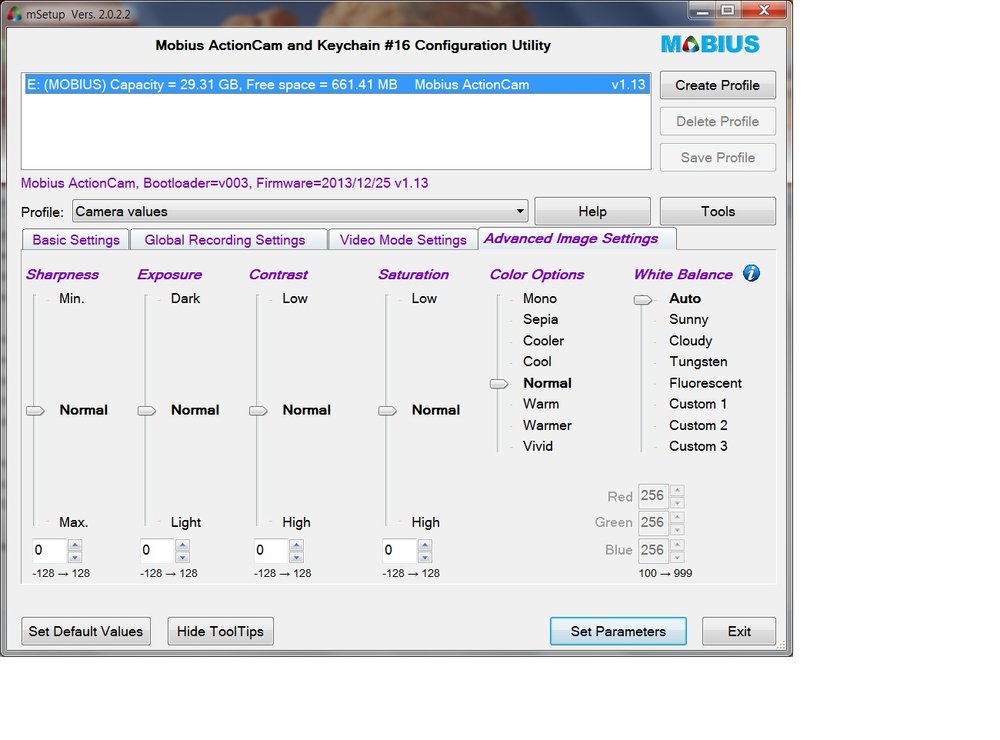Click the Saturation numeric input field
The width and height of the screenshot is (1000, 740).
[x=400, y=551]
